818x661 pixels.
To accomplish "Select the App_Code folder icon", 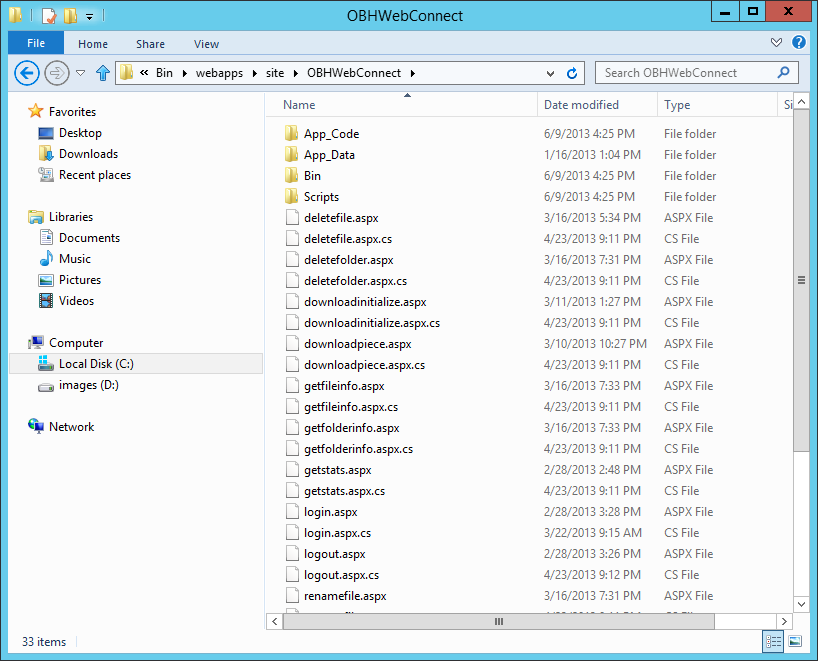I will 292,134.
